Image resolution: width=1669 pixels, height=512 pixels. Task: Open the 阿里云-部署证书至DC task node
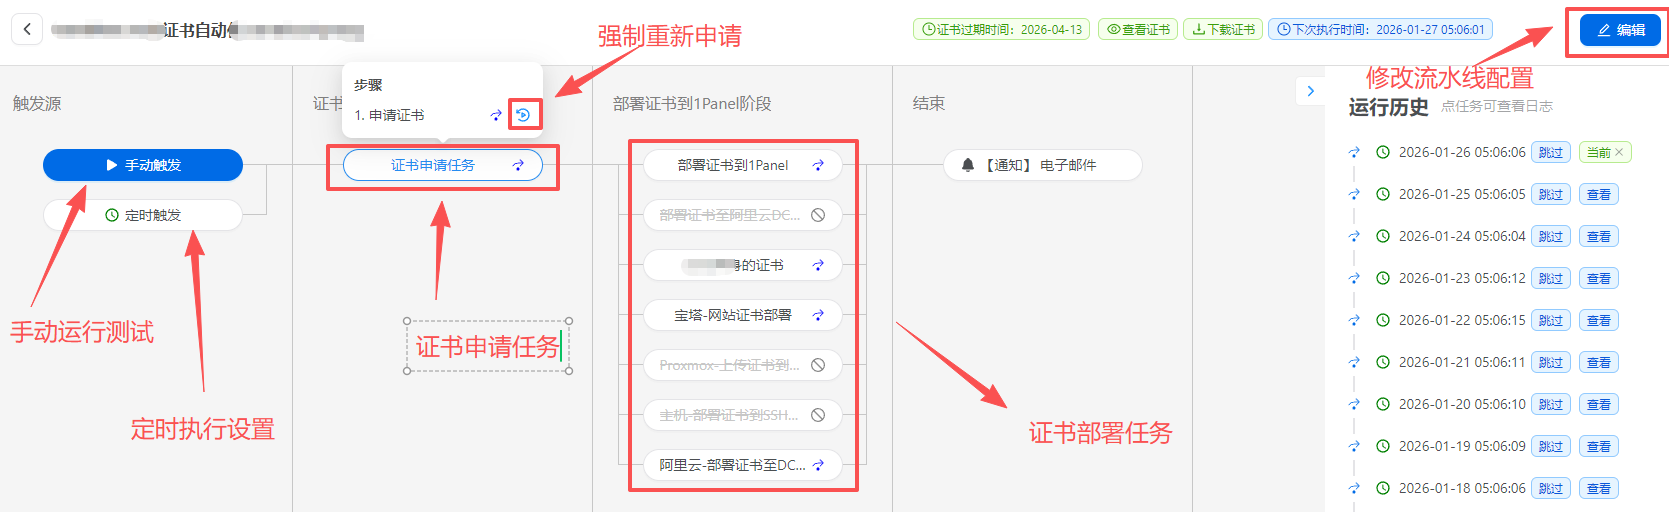coord(732,465)
